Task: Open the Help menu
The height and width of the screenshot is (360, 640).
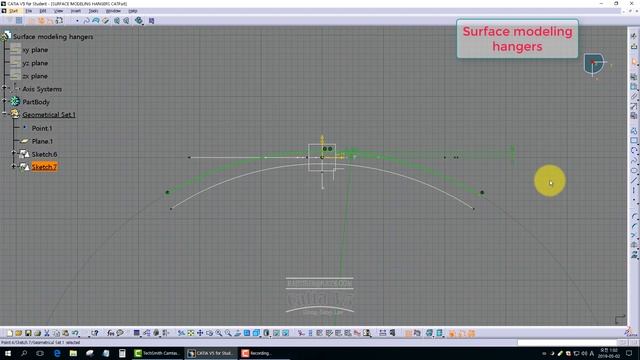Action: click(x=133, y=11)
